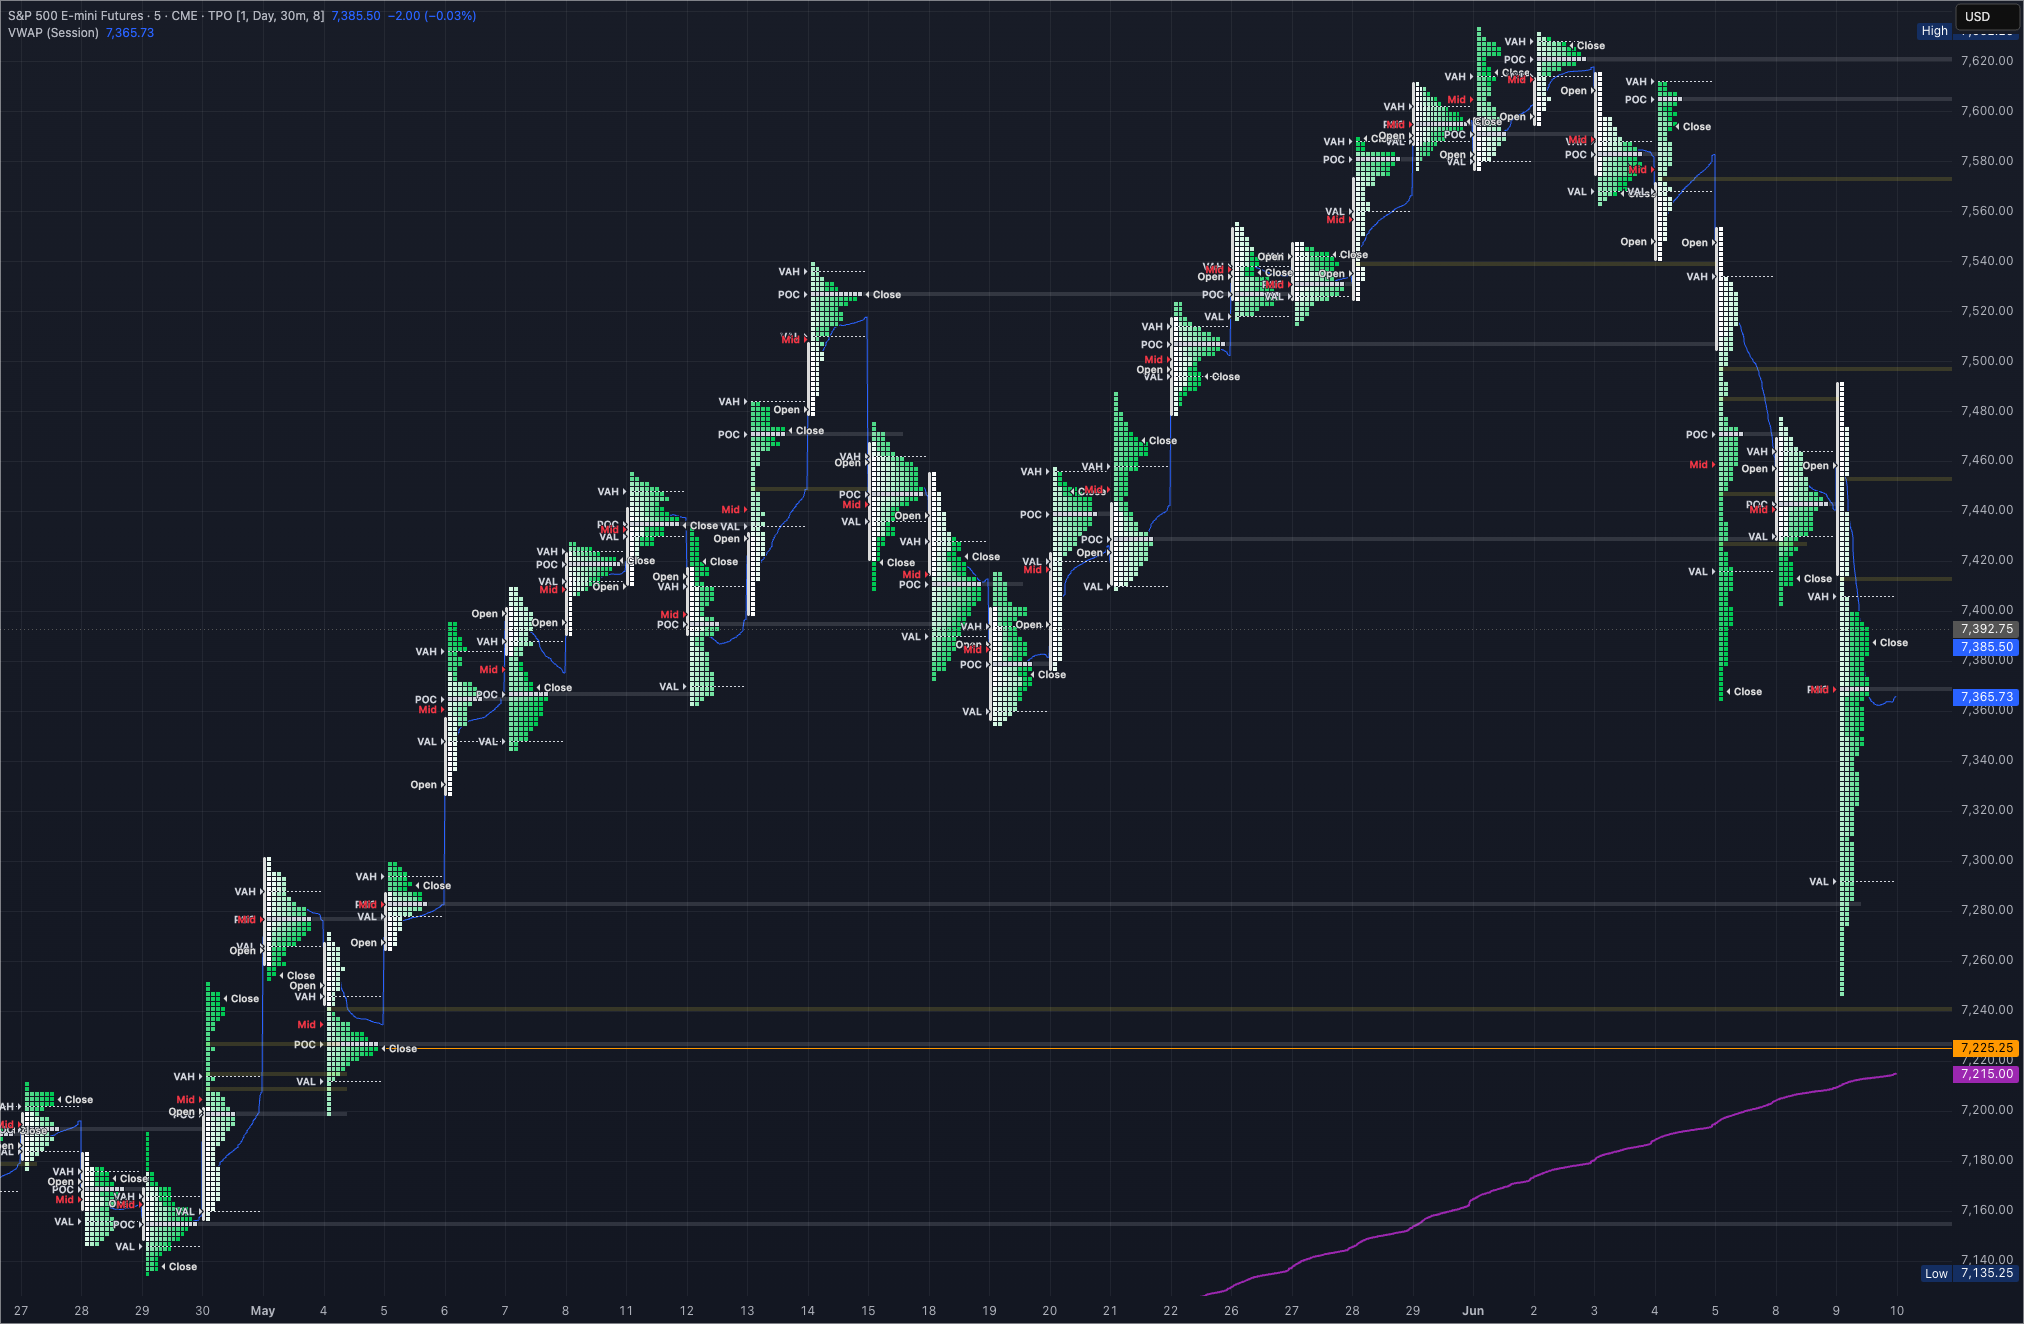Click the 22 date on the time axis

(x=1171, y=1311)
